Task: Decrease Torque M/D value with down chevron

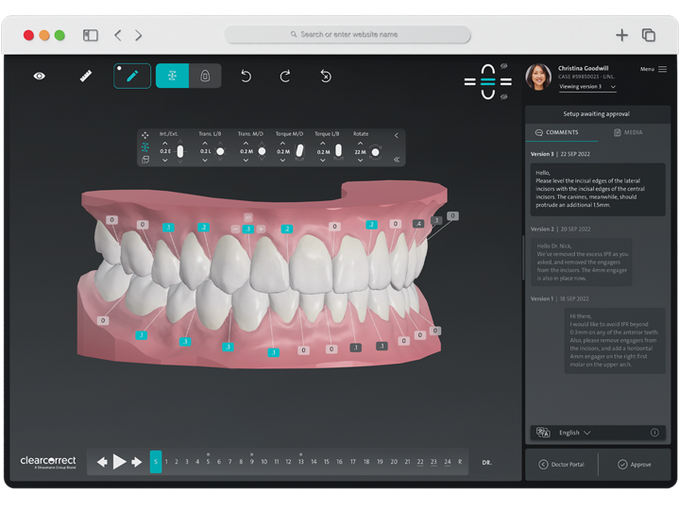Action: click(x=283, y=160)
